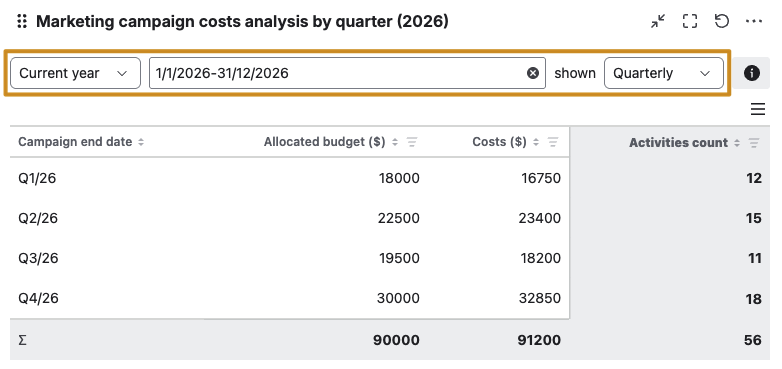Open the Current year dropdown
The image size is (782, 369).
click(75, 73)
